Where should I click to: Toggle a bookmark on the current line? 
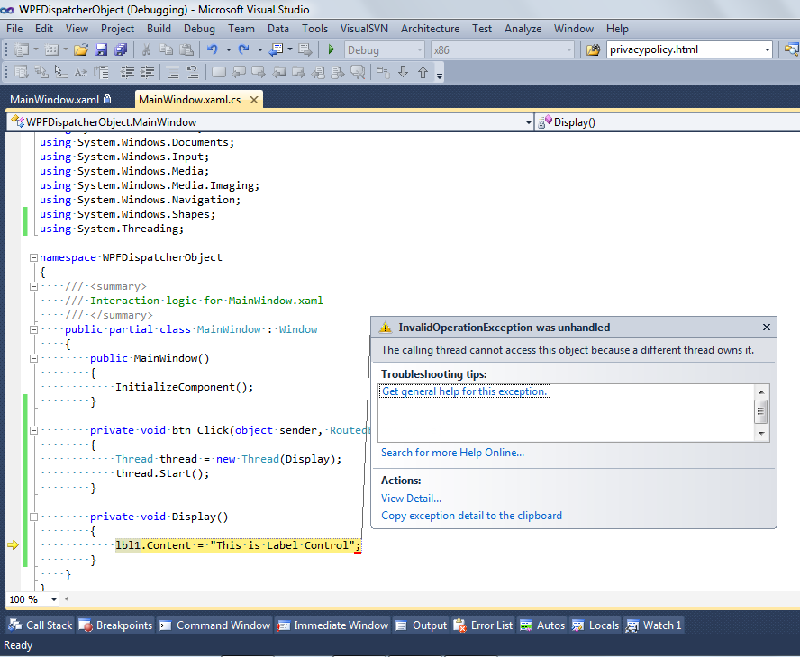click(218, 72)
